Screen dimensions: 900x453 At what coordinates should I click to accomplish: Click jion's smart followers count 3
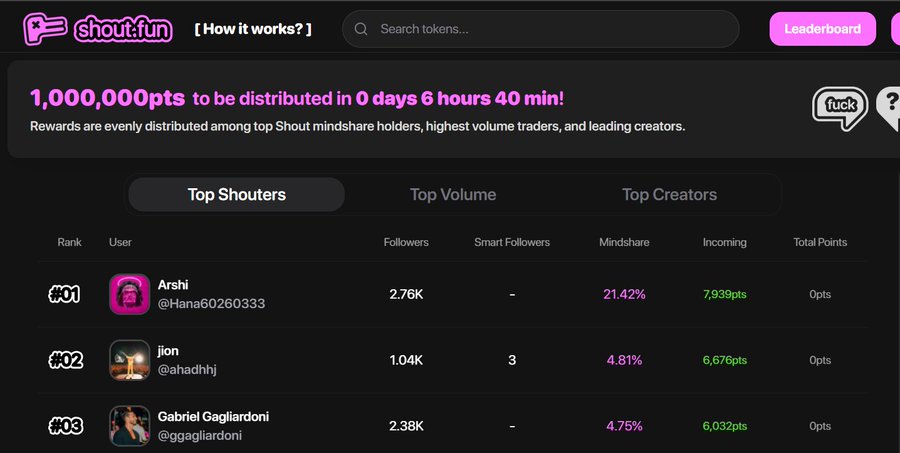tap(512, 361)
